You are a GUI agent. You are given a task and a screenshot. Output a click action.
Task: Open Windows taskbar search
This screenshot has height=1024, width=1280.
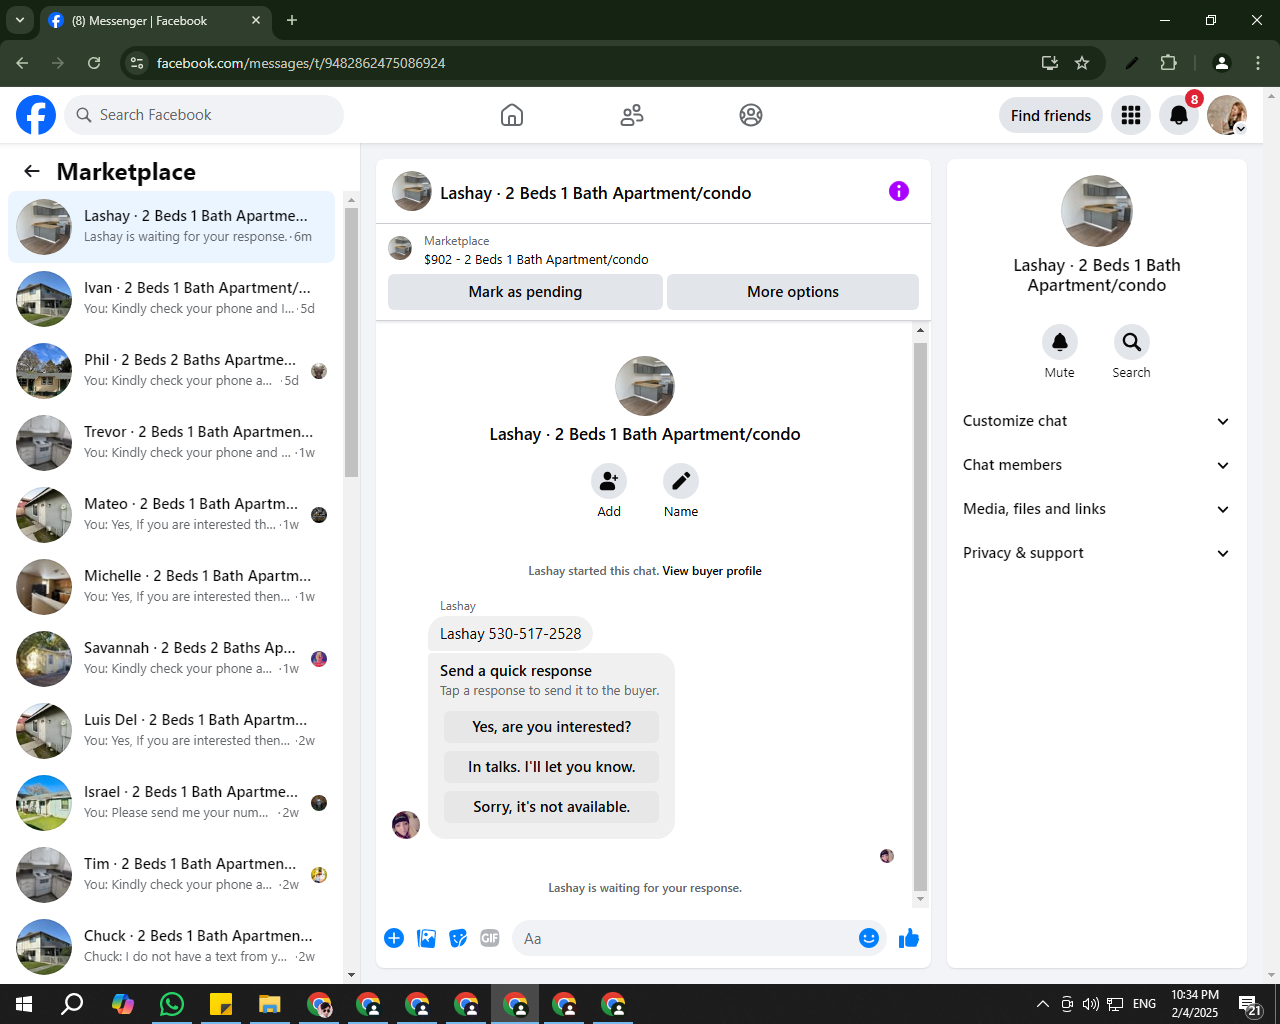click(x=73, y=1004)
